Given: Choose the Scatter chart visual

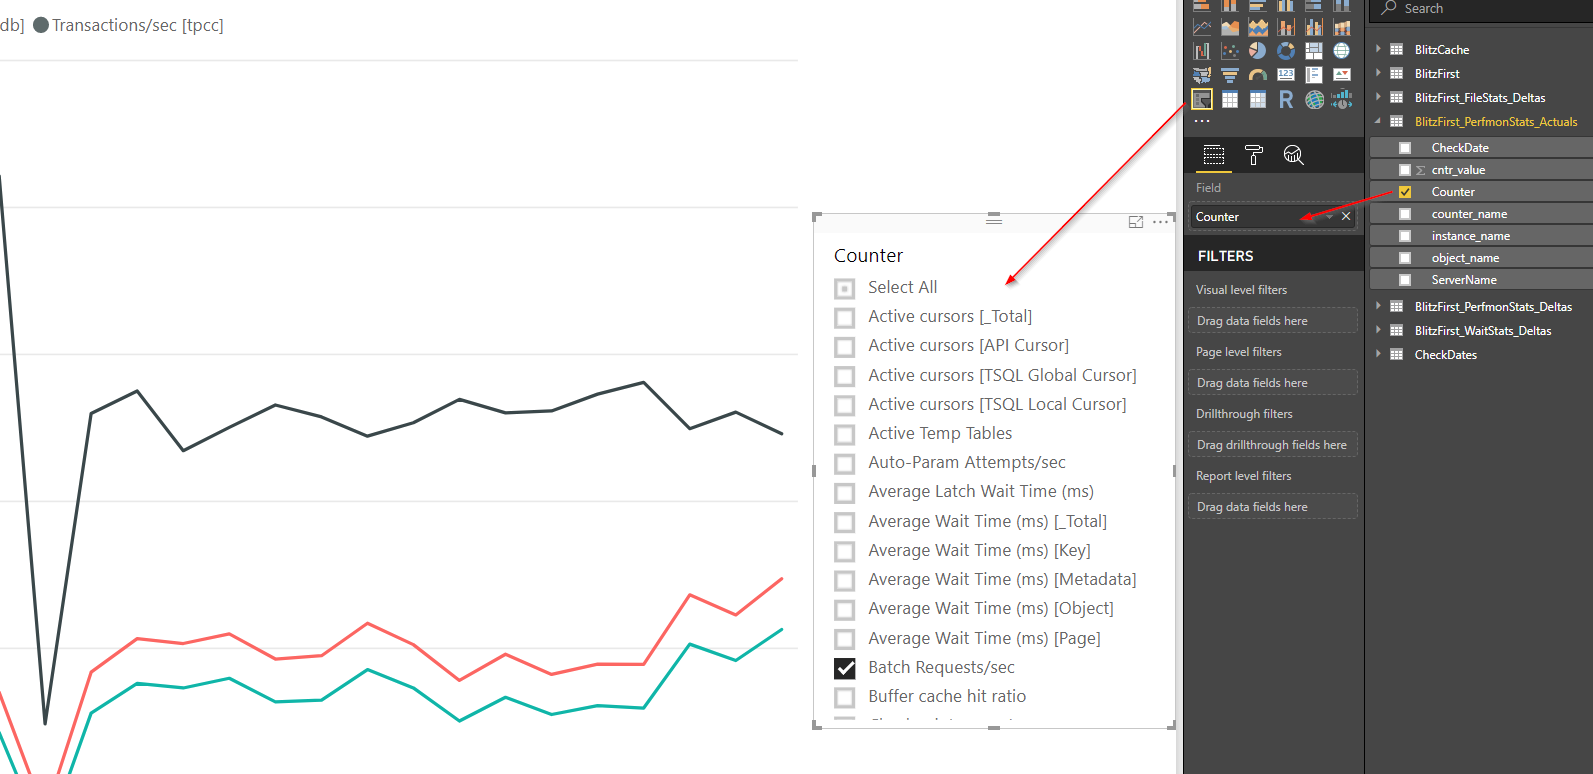Looking at the screenshot, I should point(1230,51).
